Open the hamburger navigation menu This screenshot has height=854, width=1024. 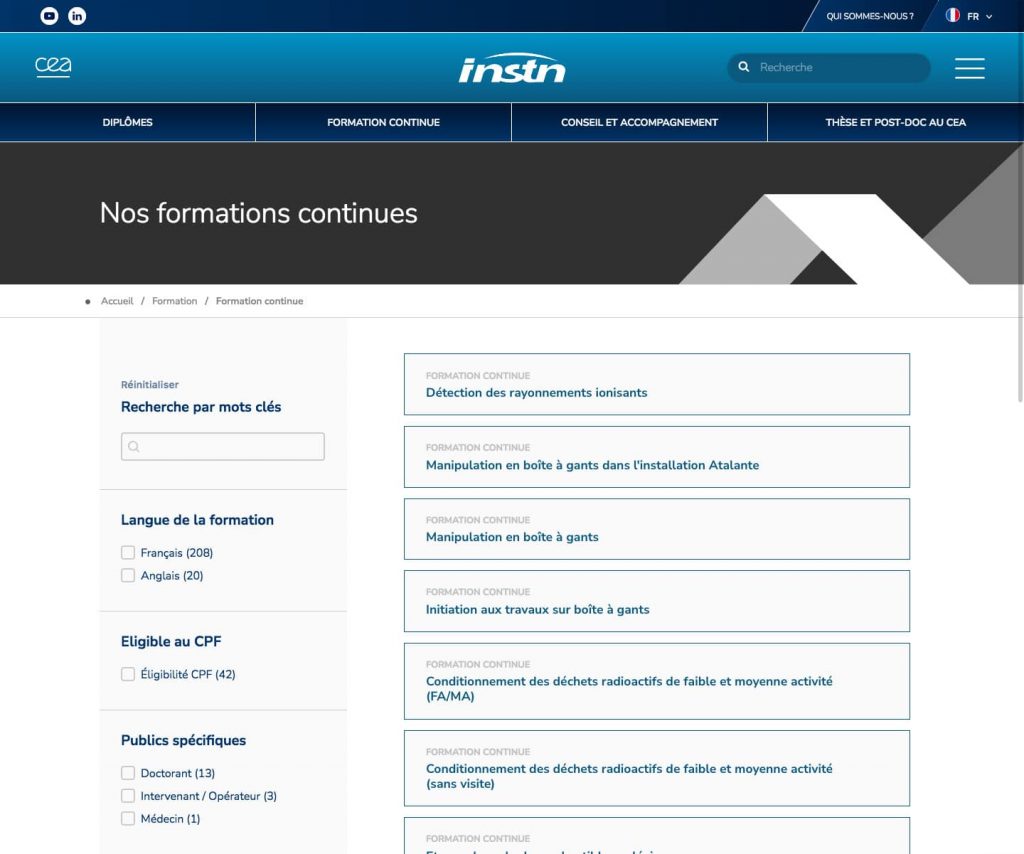point(969,68)
